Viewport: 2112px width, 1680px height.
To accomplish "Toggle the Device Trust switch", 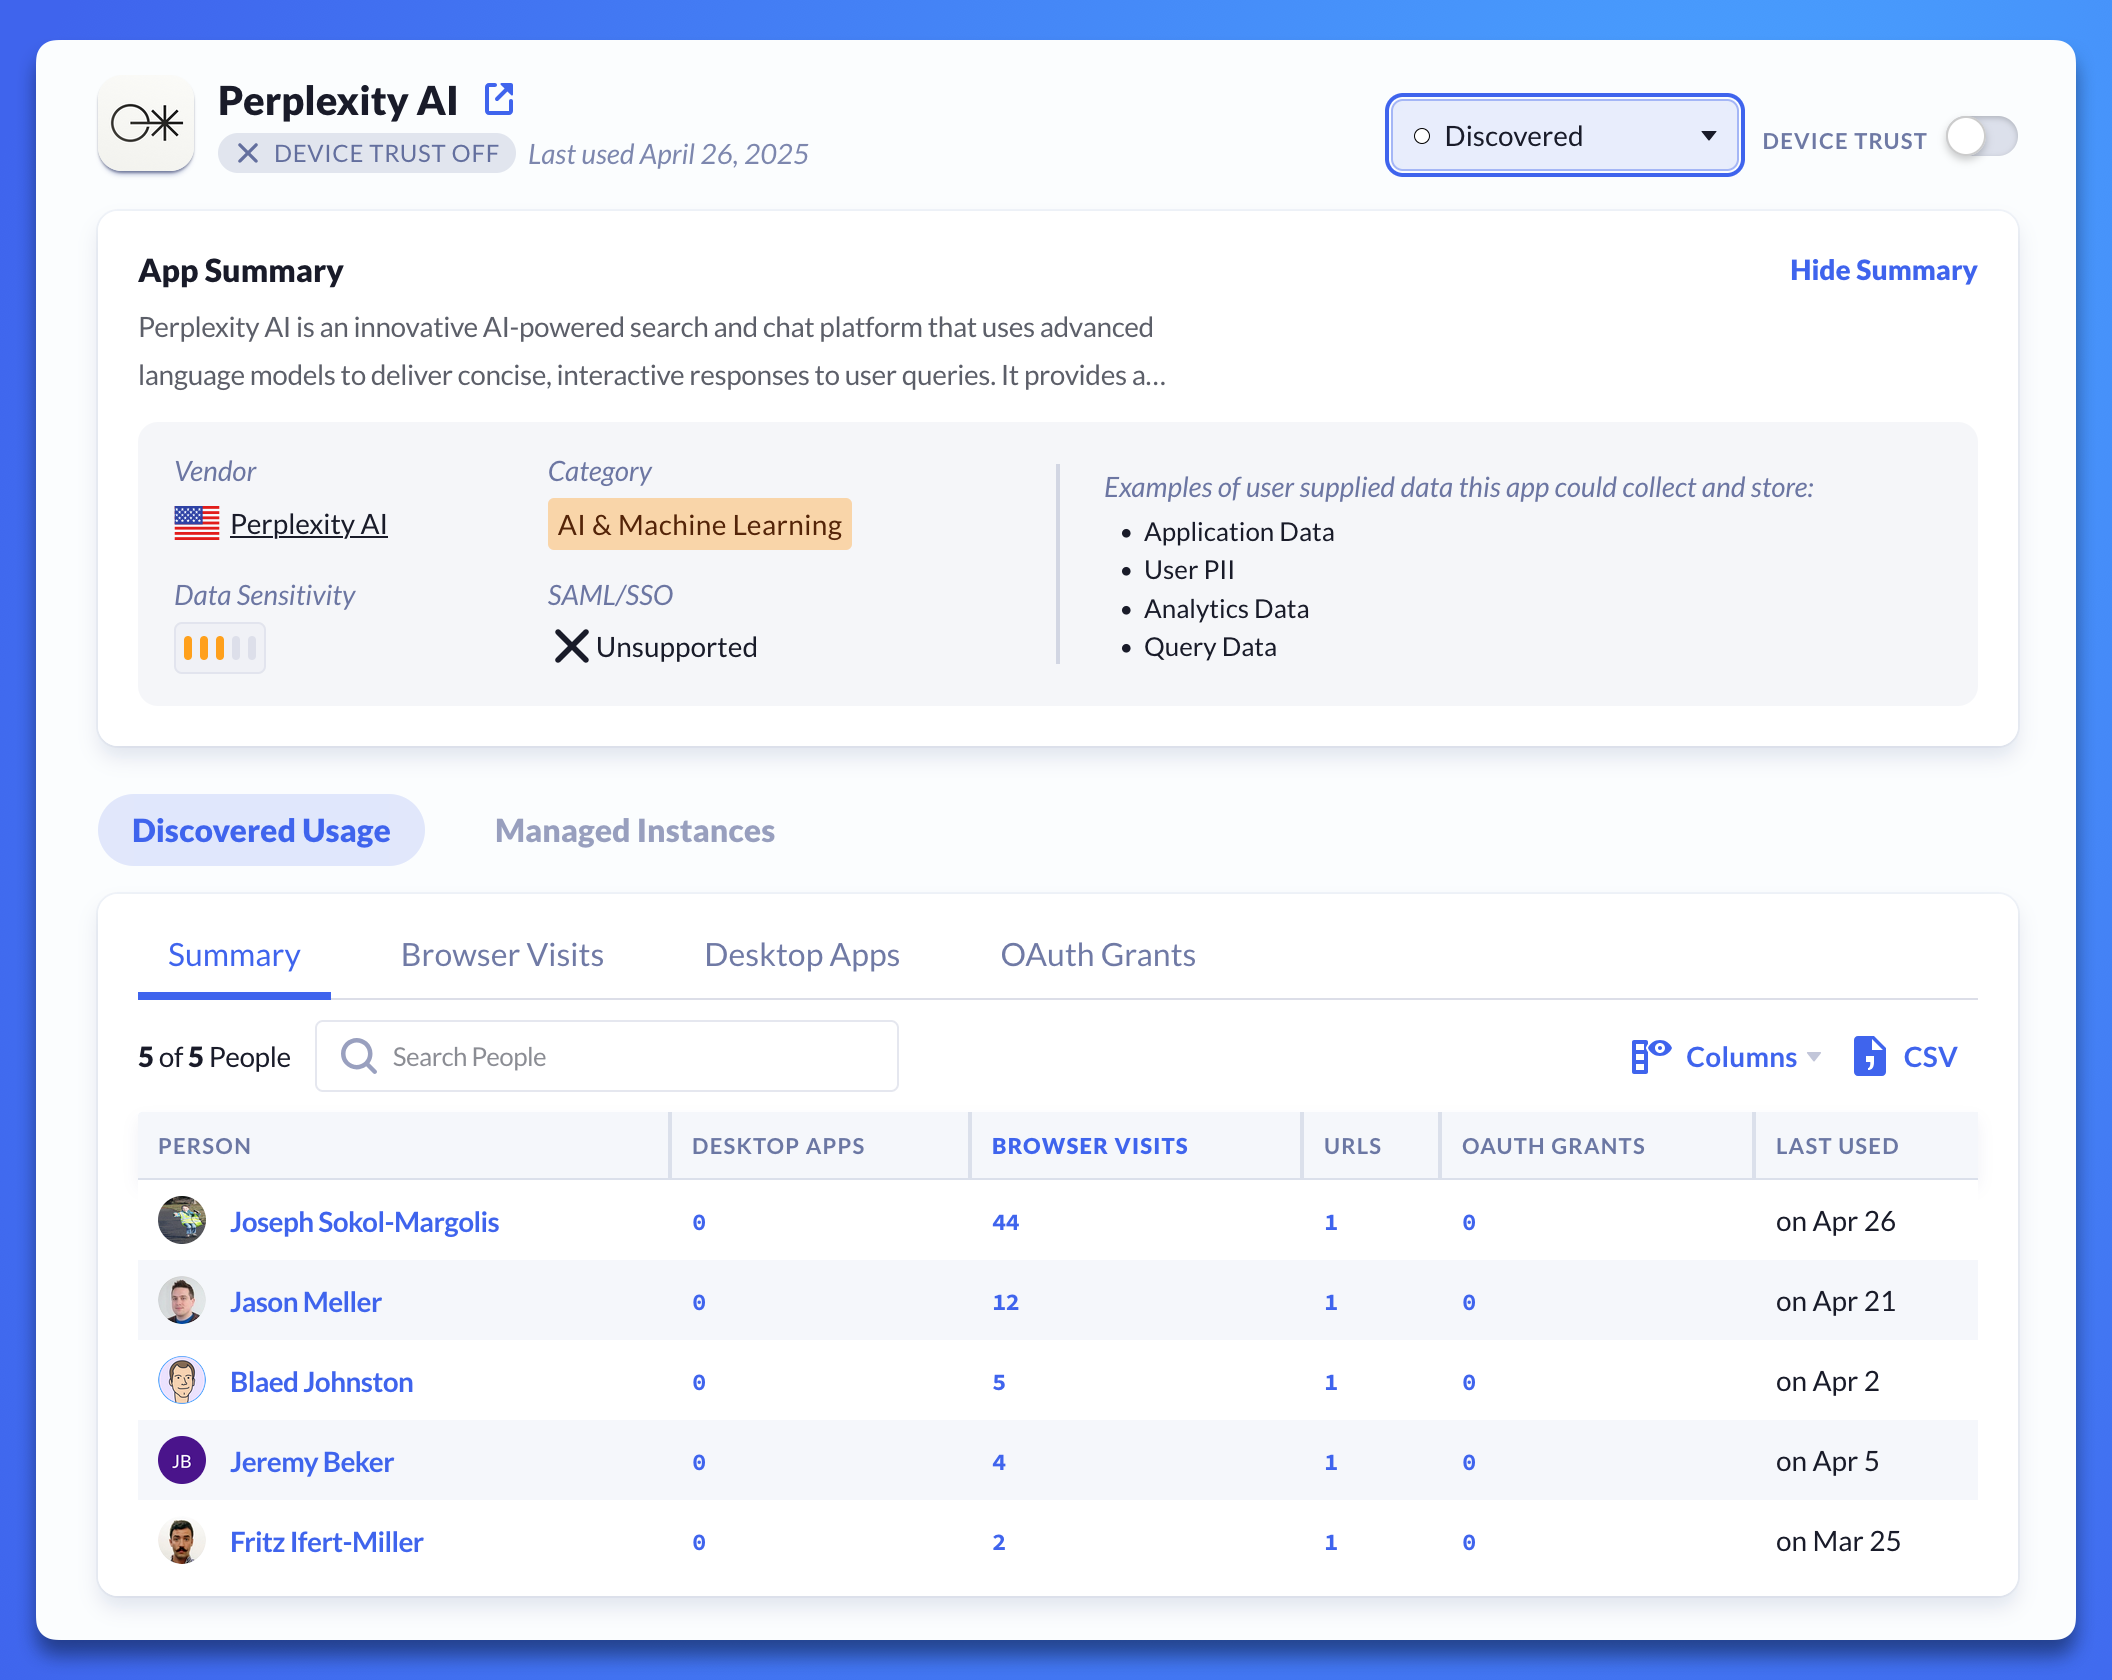I will pos(1980,137).
